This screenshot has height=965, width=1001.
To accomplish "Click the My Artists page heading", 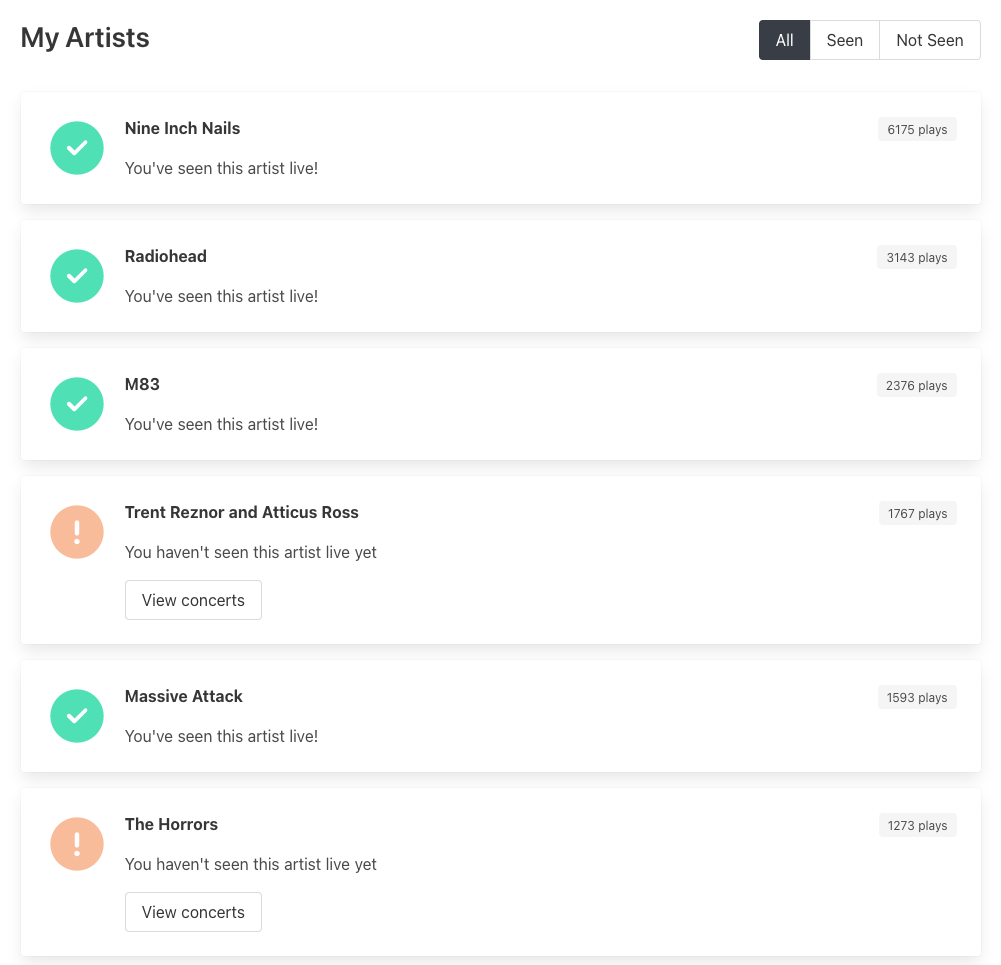I will pos(84,38).
